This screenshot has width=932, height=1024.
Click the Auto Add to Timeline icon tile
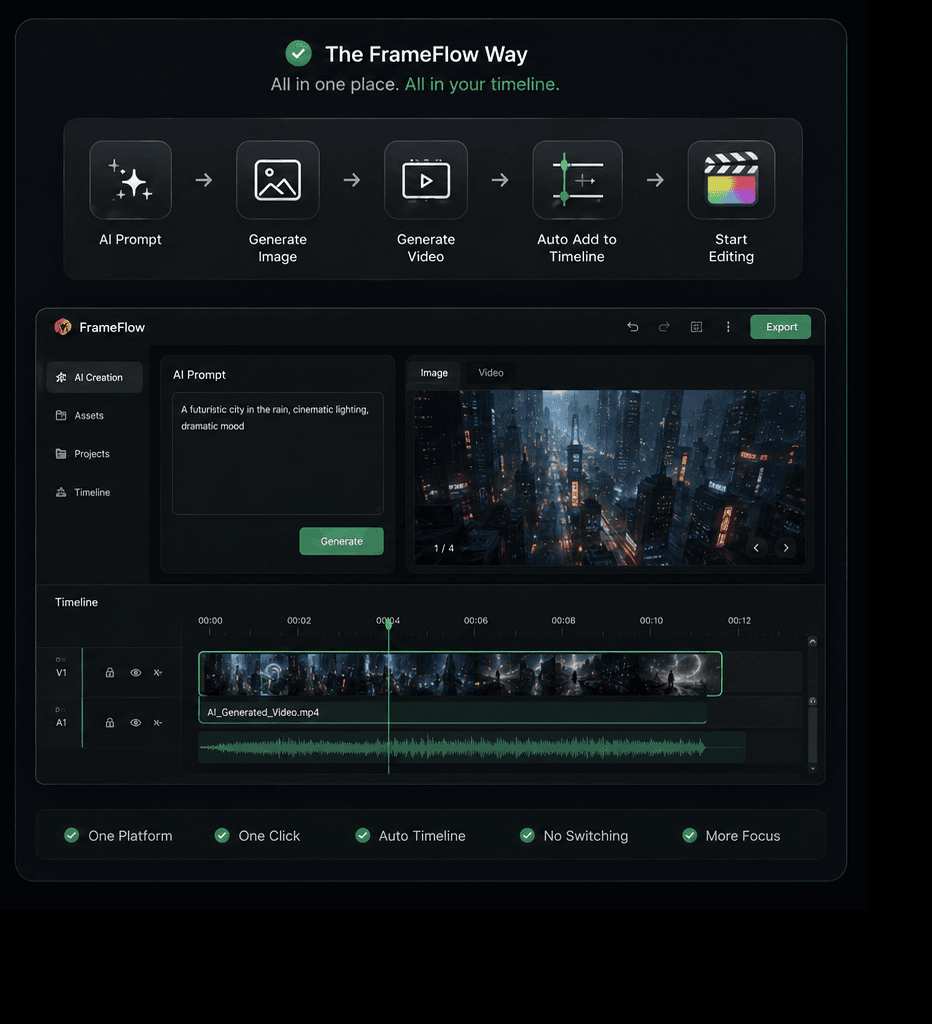pyautogui.click(x=577, y=180)
